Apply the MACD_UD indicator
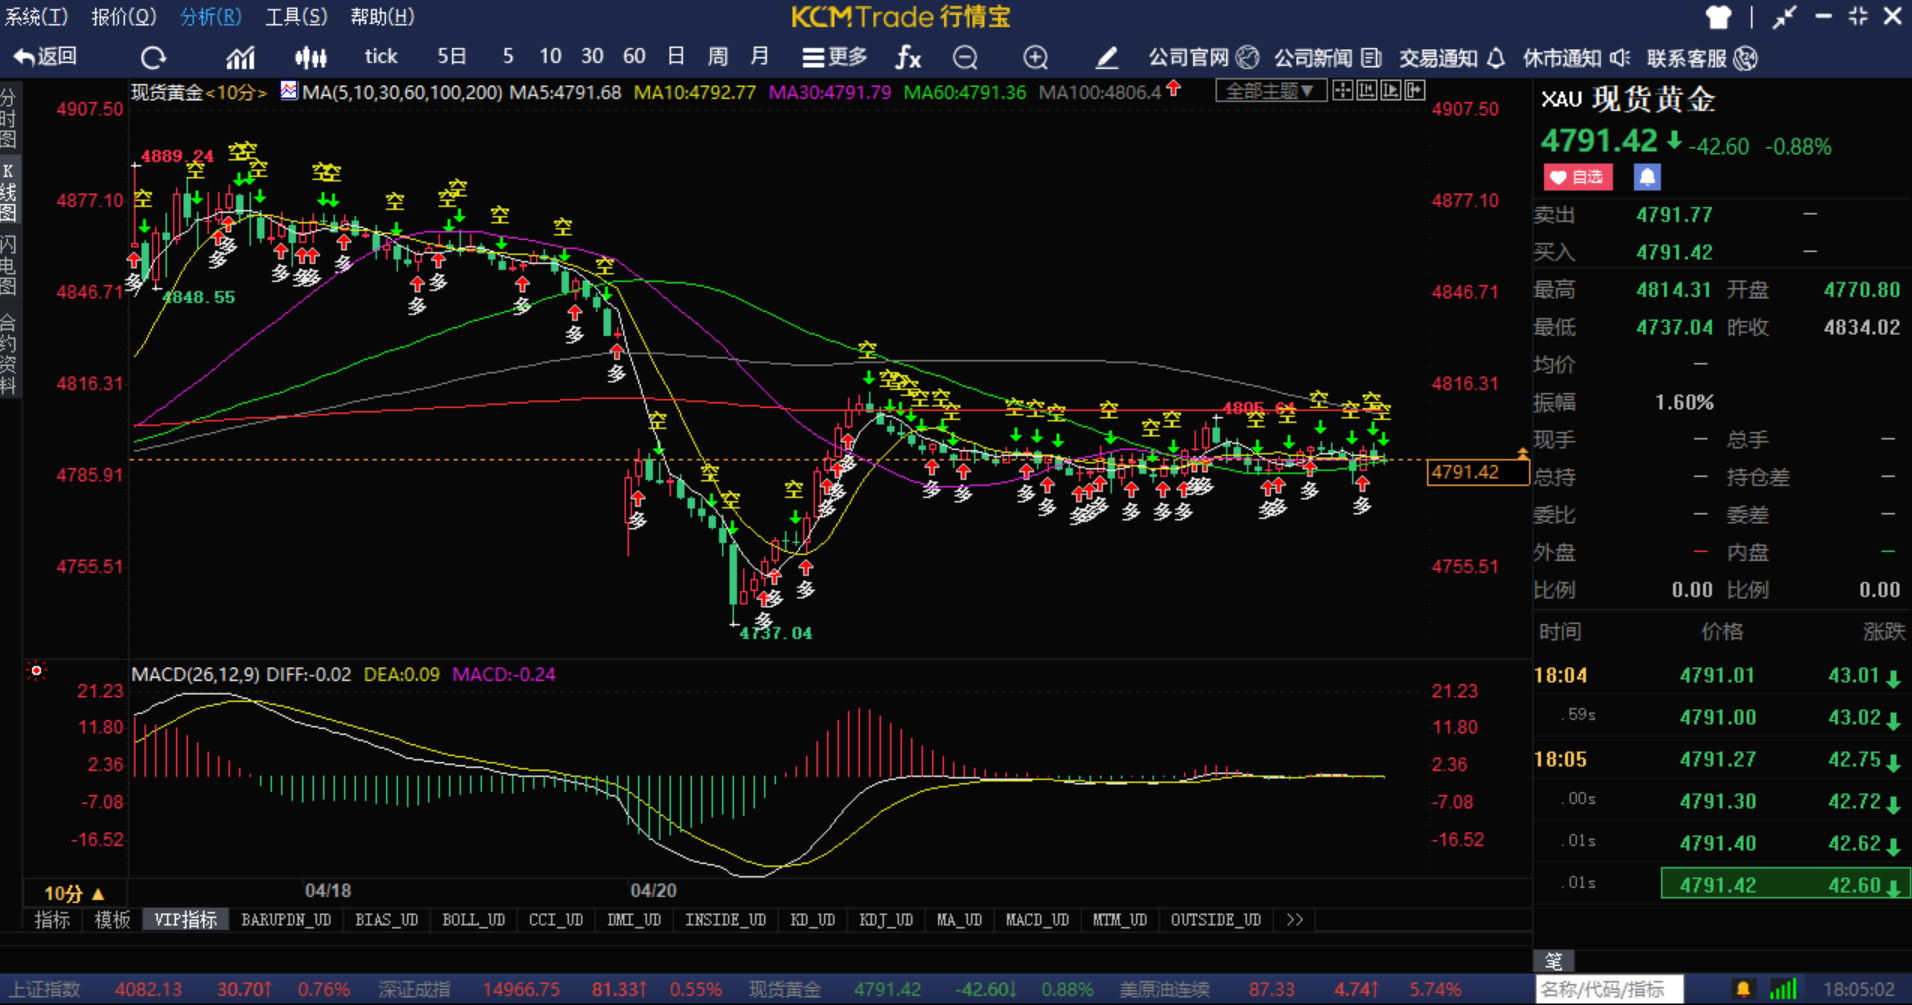1912x1005 pixels. tap(1037, 920)
